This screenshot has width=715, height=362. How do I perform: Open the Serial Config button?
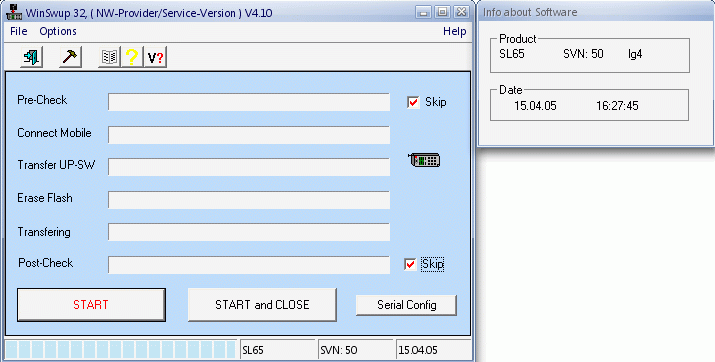[406, 305]
